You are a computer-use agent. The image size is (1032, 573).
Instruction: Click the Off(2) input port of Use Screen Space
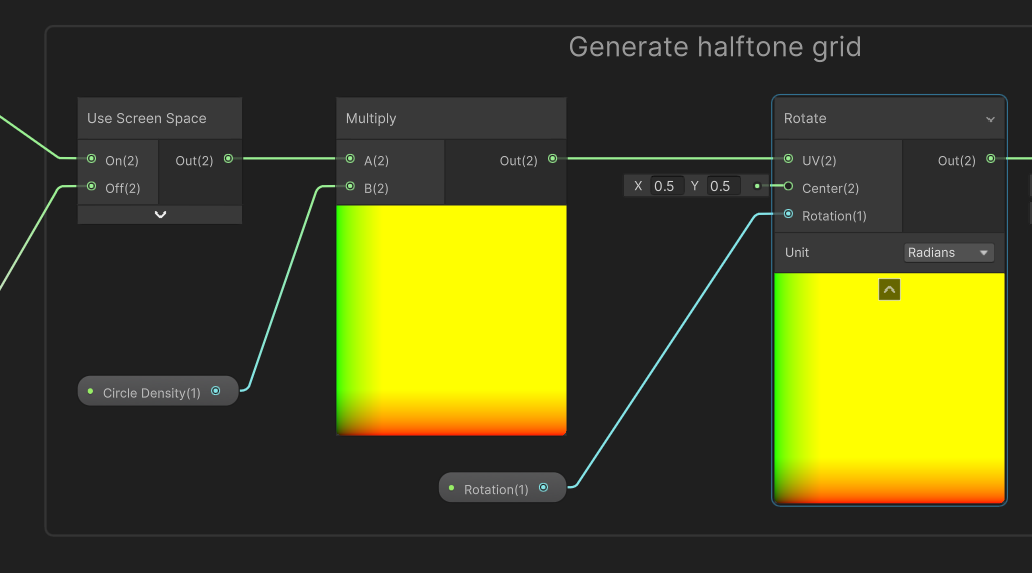pos(92,187)
